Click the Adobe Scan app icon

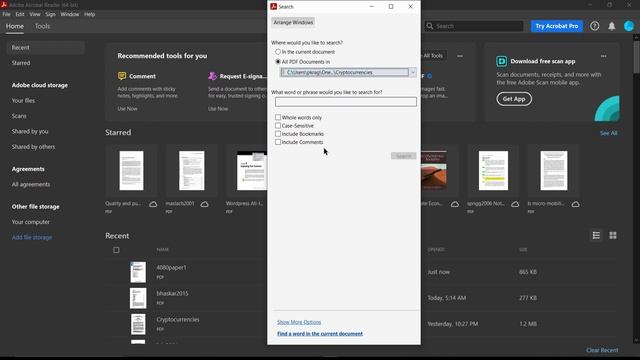(501, 61)
